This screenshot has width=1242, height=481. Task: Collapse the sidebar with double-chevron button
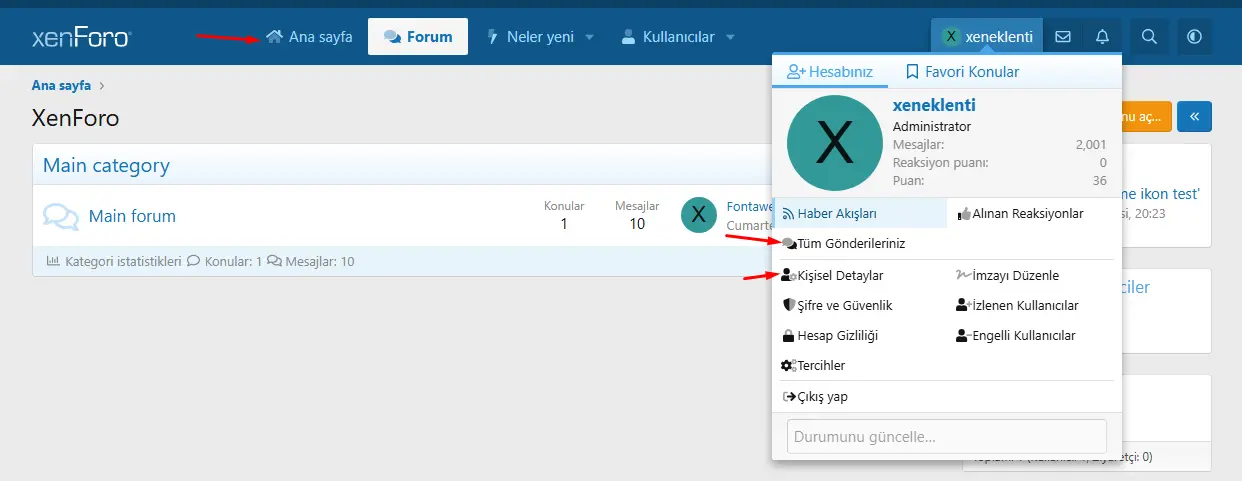pyautogui.click(x=1194, y=117)
